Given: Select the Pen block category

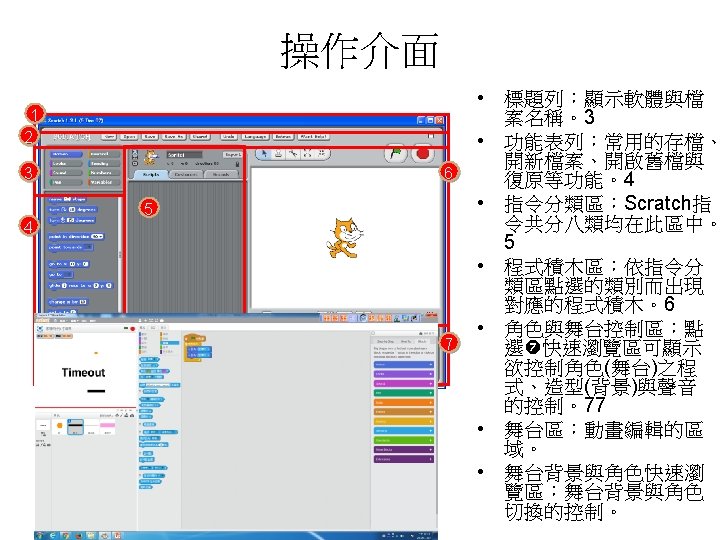Looking at the screenshot, I should (67, 182).
